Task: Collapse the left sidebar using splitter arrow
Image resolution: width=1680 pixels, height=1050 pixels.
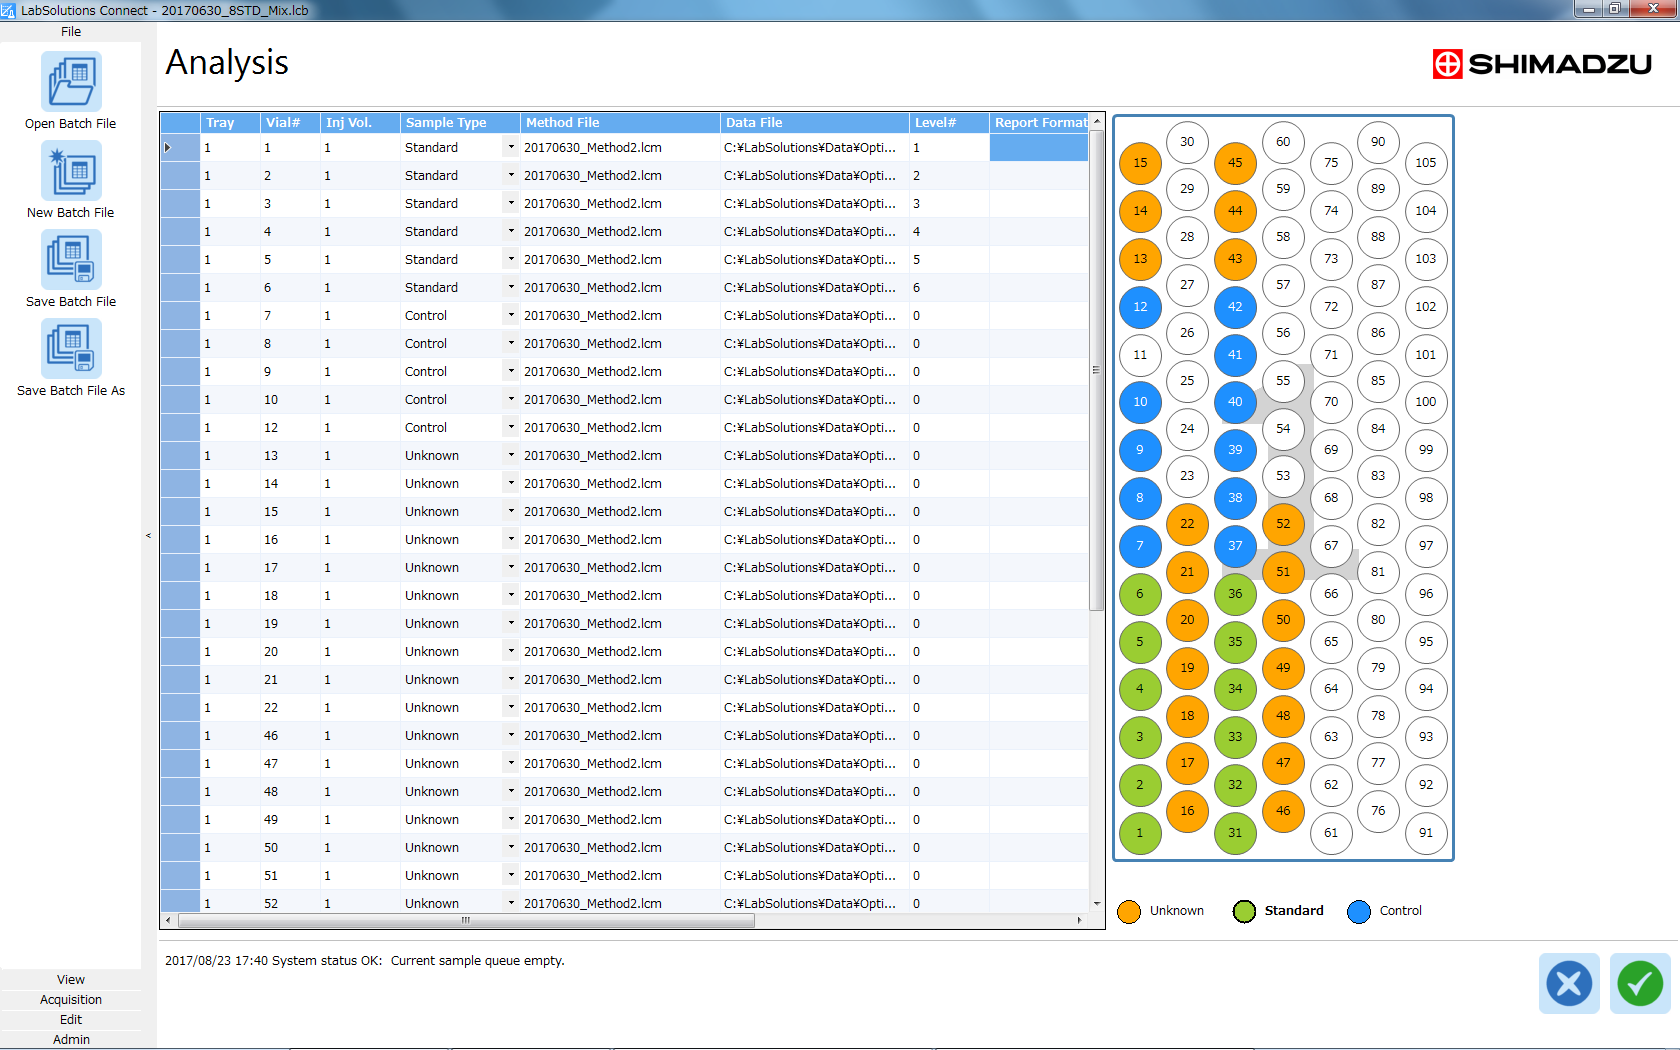Action: tap(149, 536)
